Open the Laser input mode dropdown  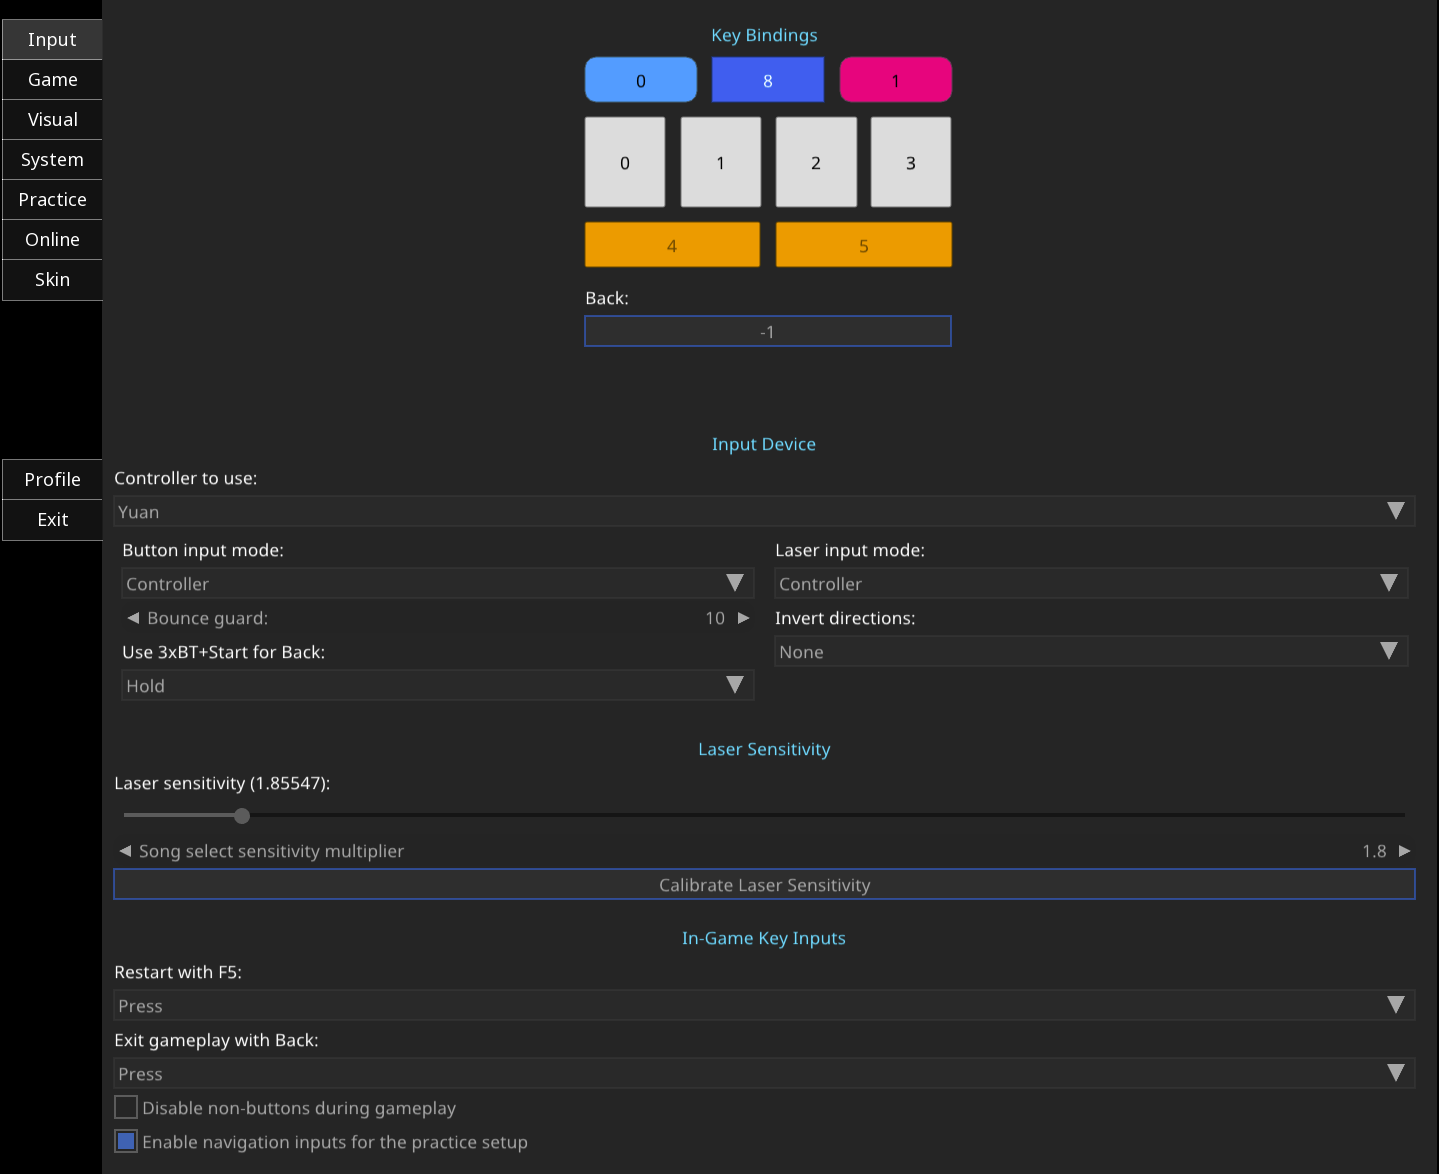[x=1091, y=584]
